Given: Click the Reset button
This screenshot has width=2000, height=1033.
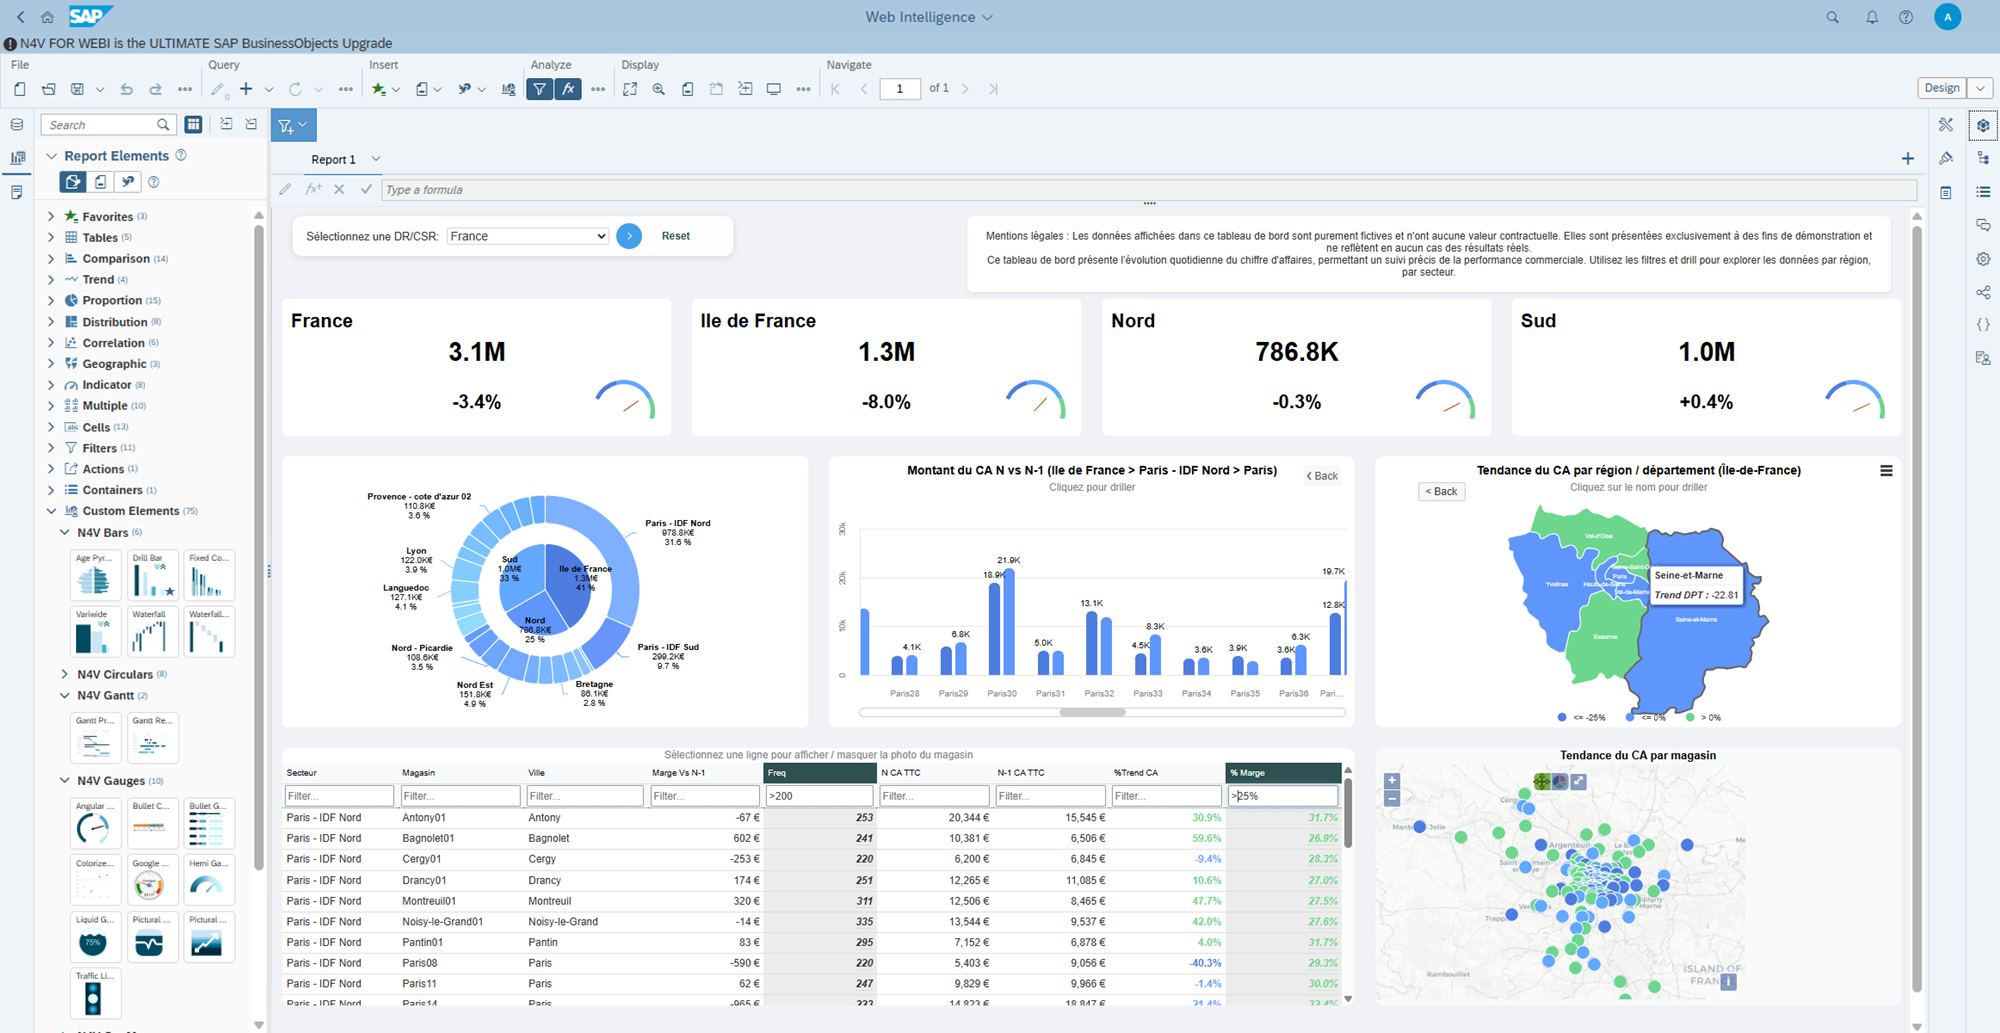Looking at the screenshot, I should point(675,236).
